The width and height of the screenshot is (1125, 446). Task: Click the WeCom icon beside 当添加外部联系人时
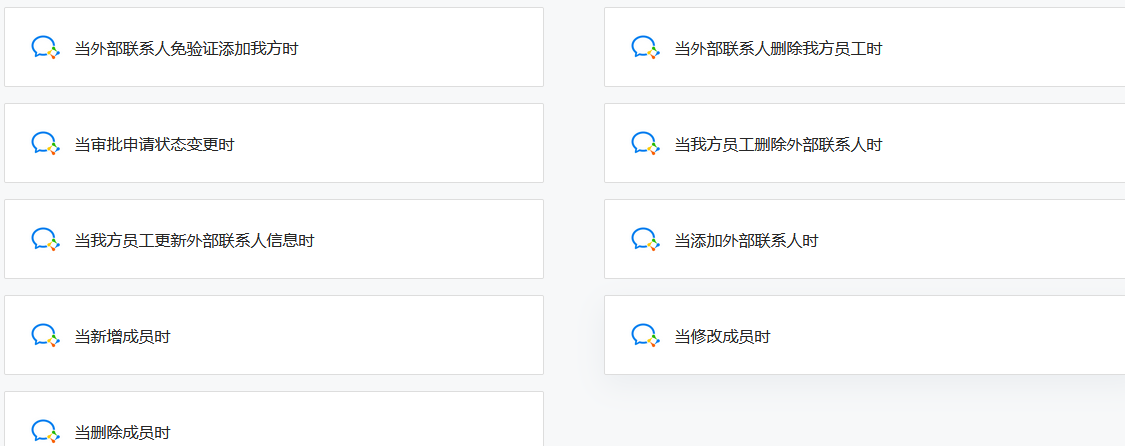(645, 240)
